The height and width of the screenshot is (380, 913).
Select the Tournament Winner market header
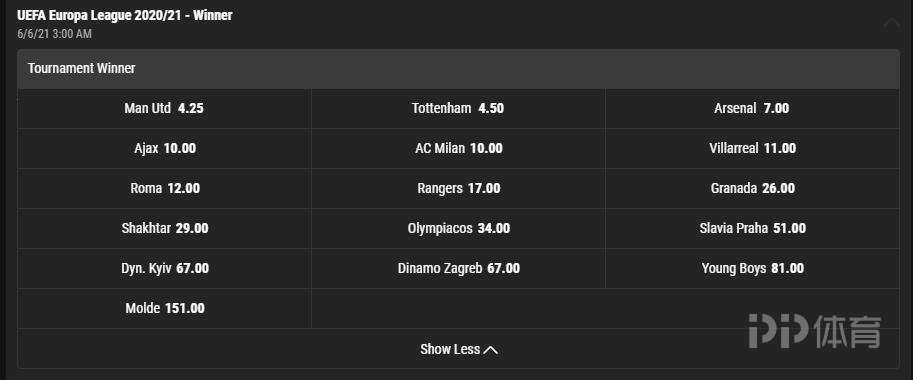(458, 69)
